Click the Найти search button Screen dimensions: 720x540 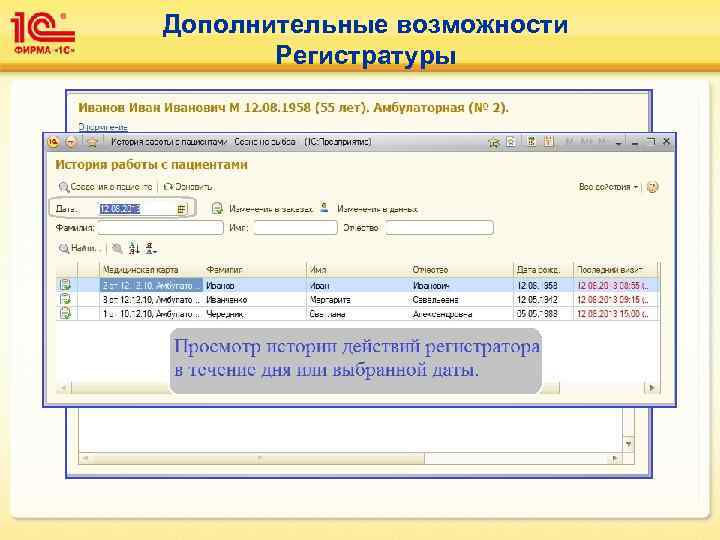[x=78, y=248]
